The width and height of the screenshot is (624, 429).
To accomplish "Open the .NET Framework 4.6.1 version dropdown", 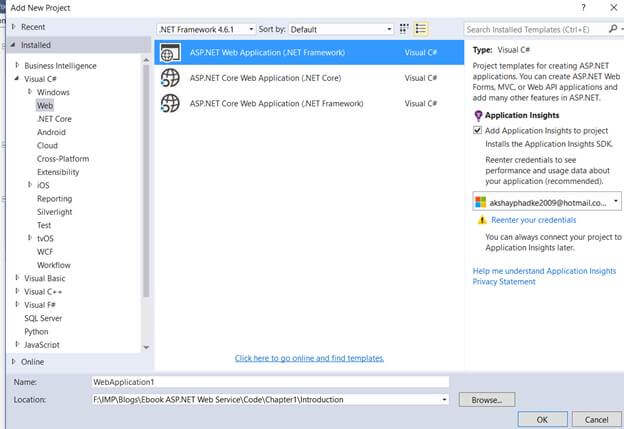I will pyautogui.click(x=207, y=29).
